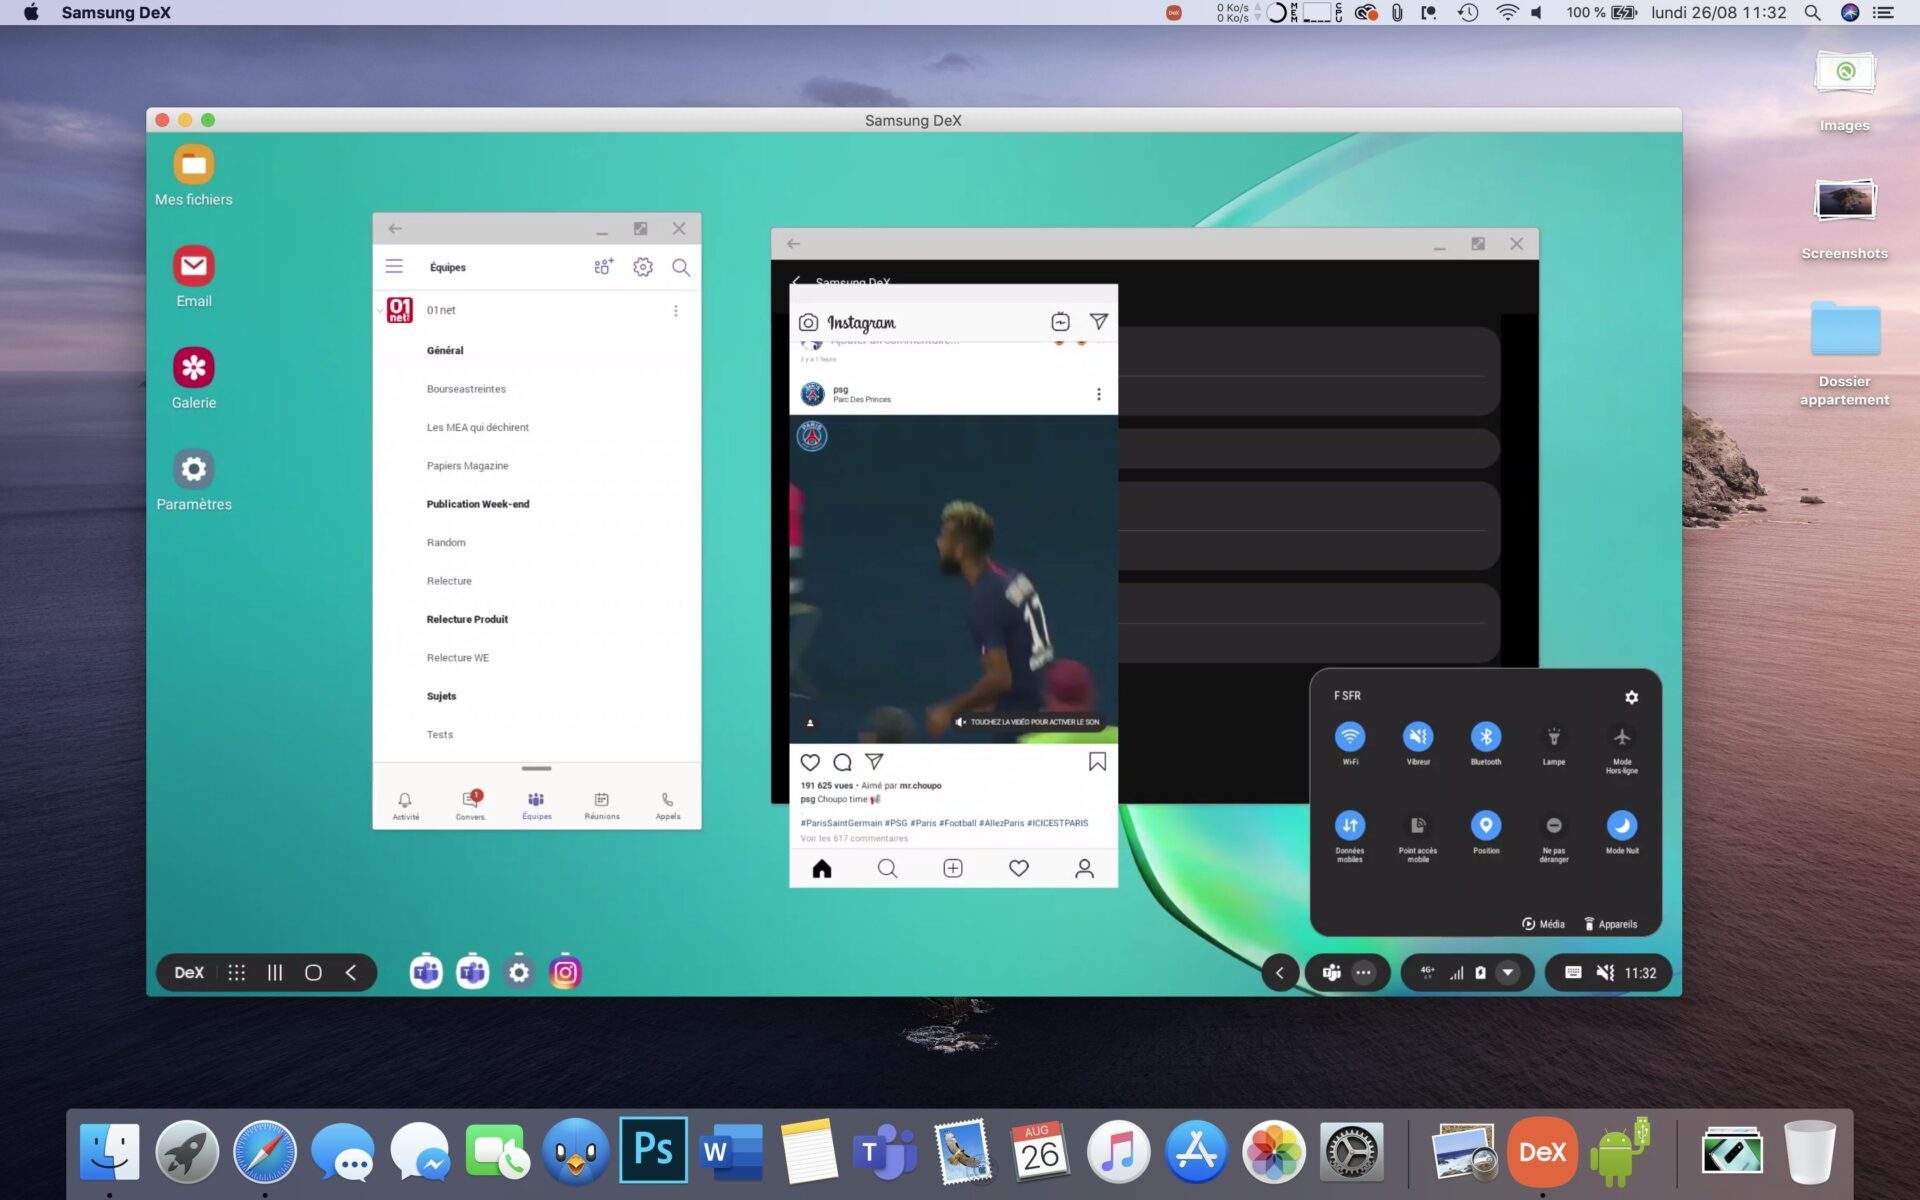The image size is (1920, 1200).
Task: Click the comment bubble on psg post
Action: (842, 762)
